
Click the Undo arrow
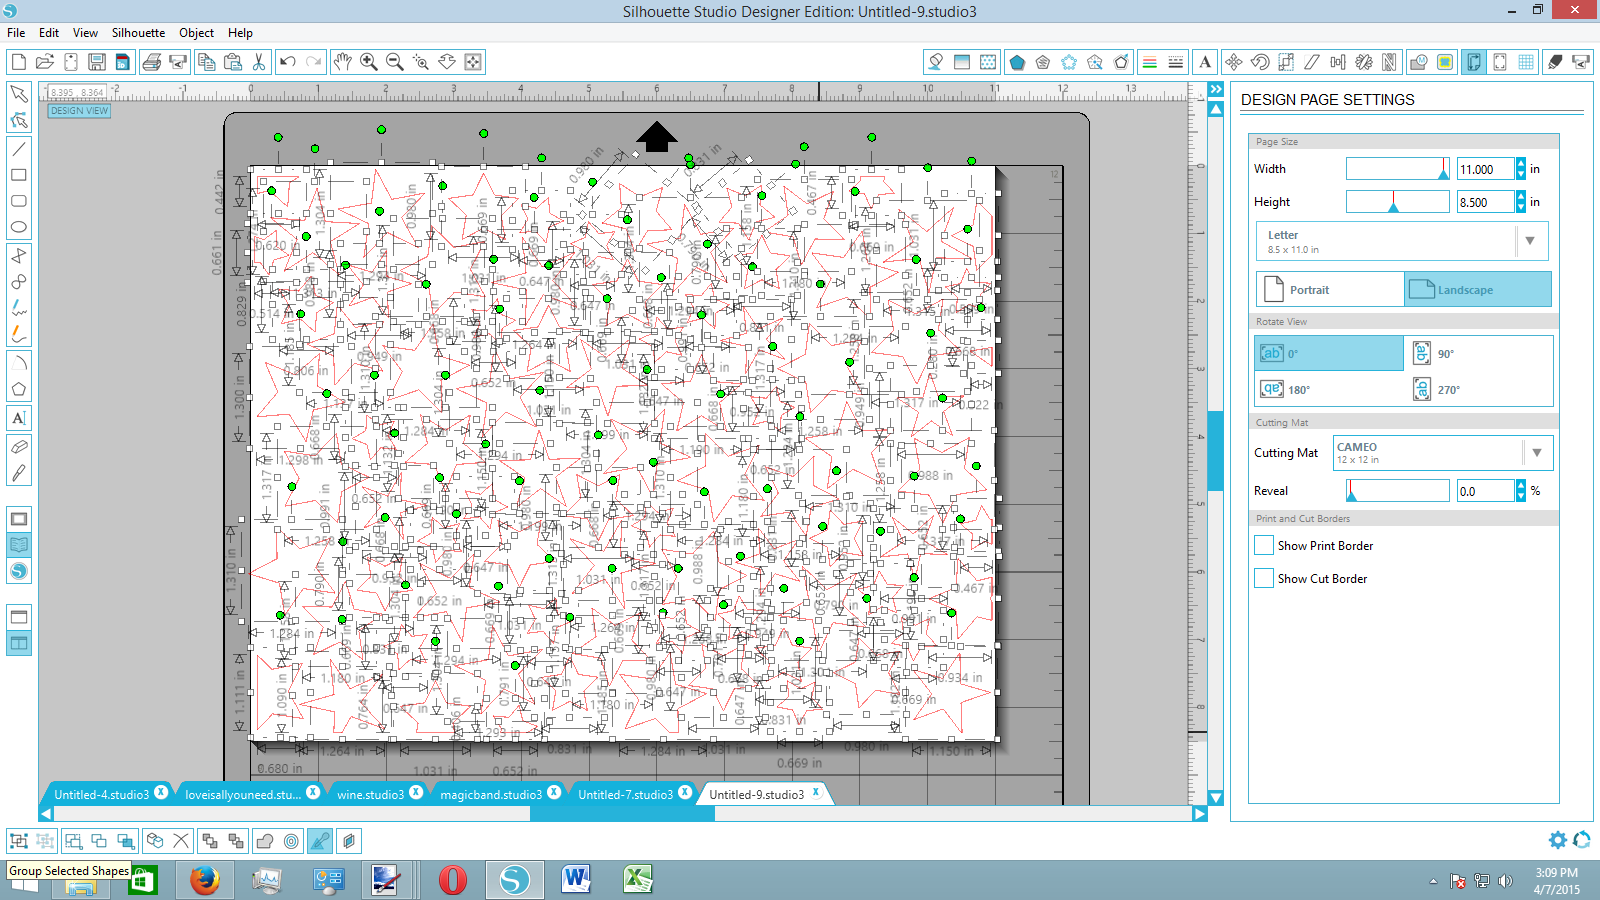[288, 62]
